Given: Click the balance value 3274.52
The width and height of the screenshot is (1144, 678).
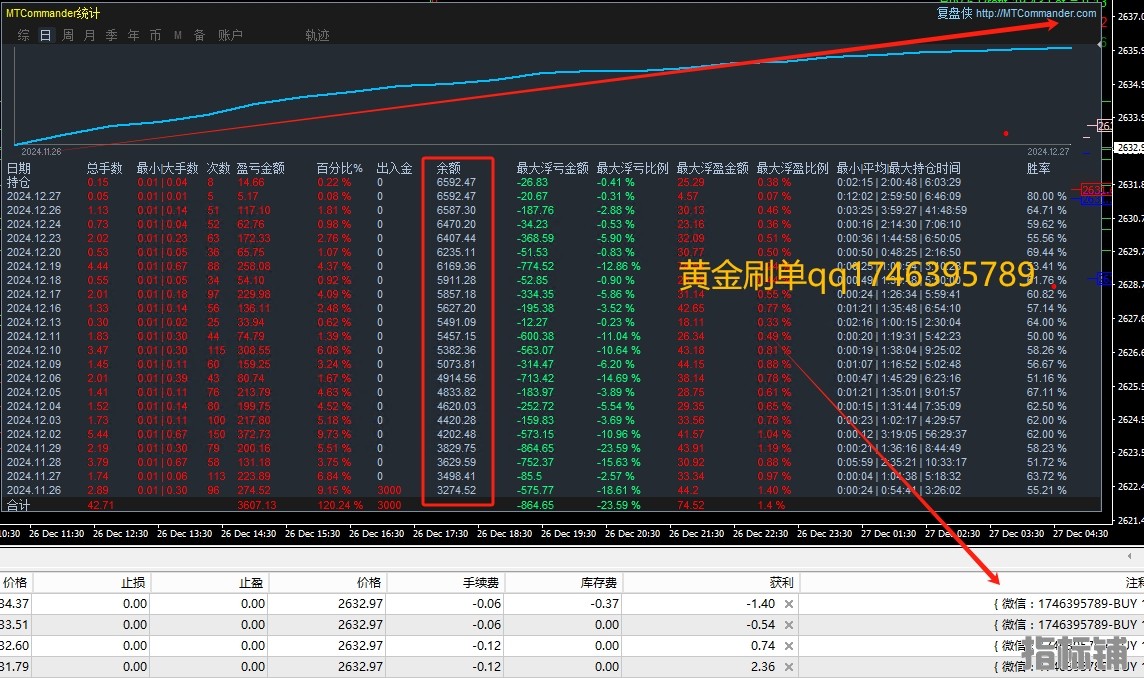Looking at the screenshot, I should (456, 490).
